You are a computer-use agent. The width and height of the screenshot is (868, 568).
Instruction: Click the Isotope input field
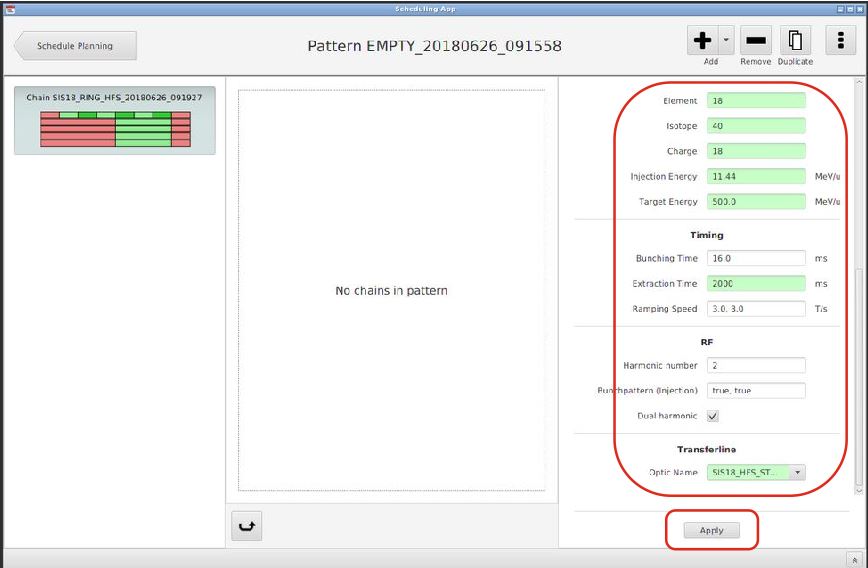point(755,126)
